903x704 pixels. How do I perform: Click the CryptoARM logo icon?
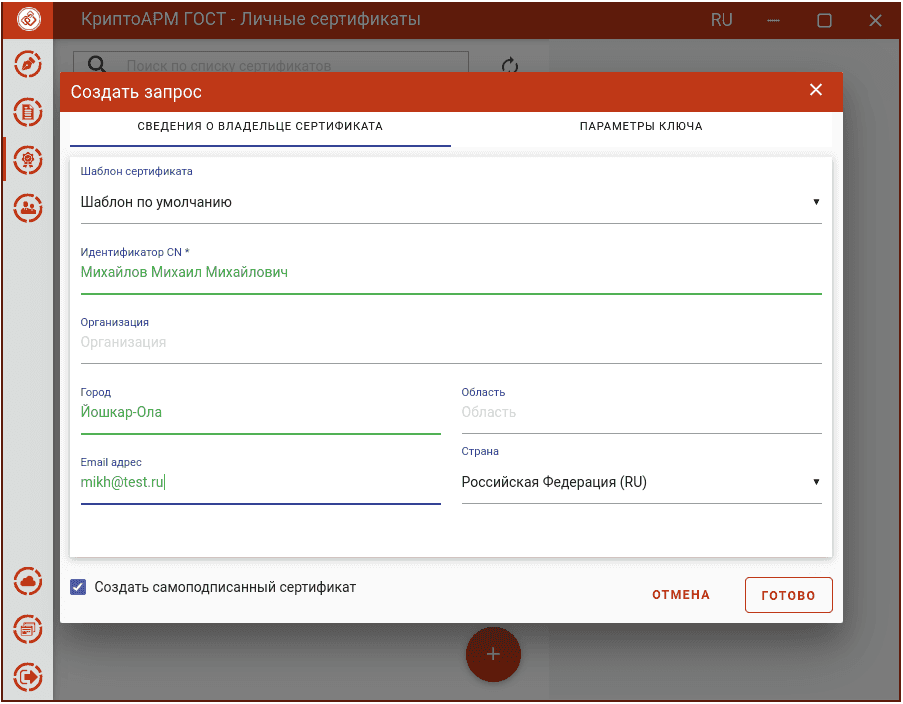click(28, 20)
